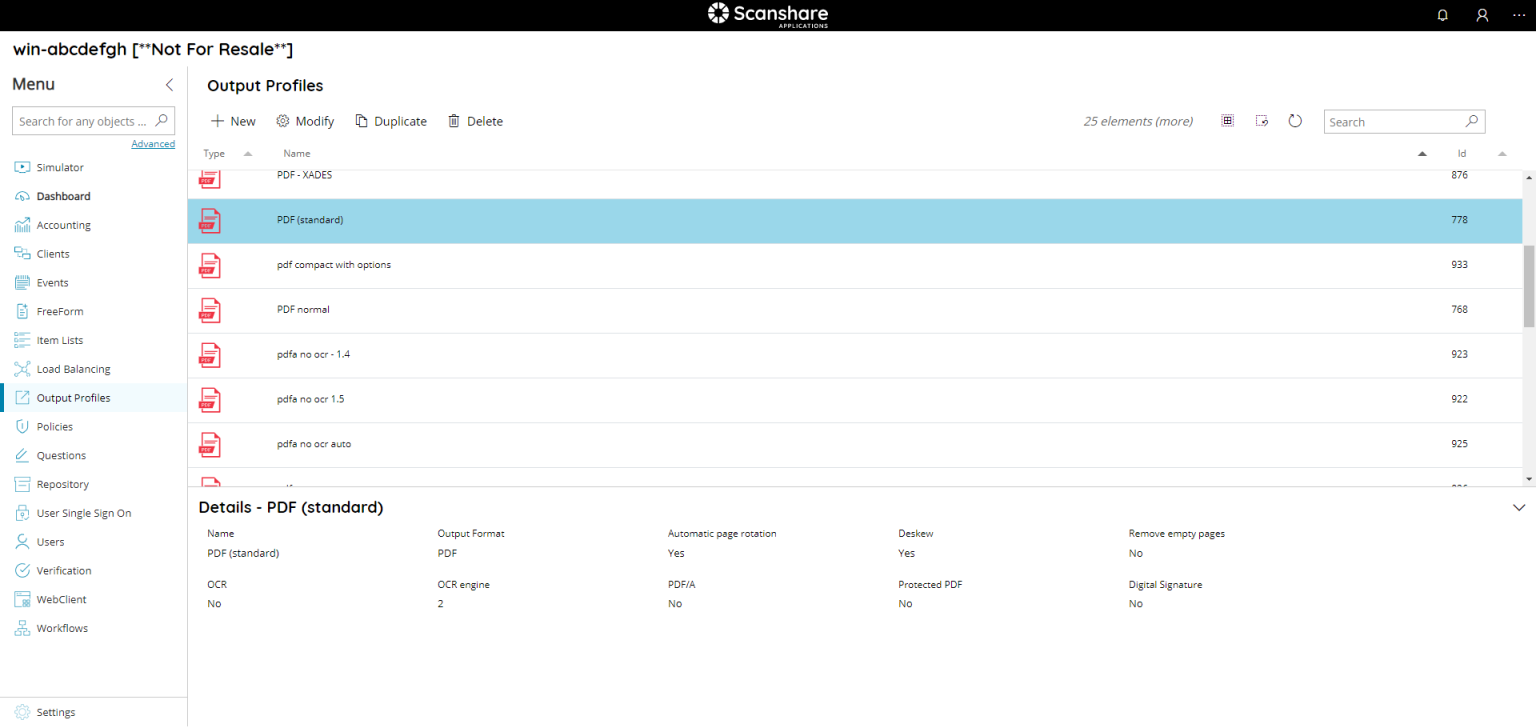Image resolution: width=1536 pixels, height=728 pixels.
Task: Click the grid view icon in the toolbar
Action: [x=1227, y=119]
